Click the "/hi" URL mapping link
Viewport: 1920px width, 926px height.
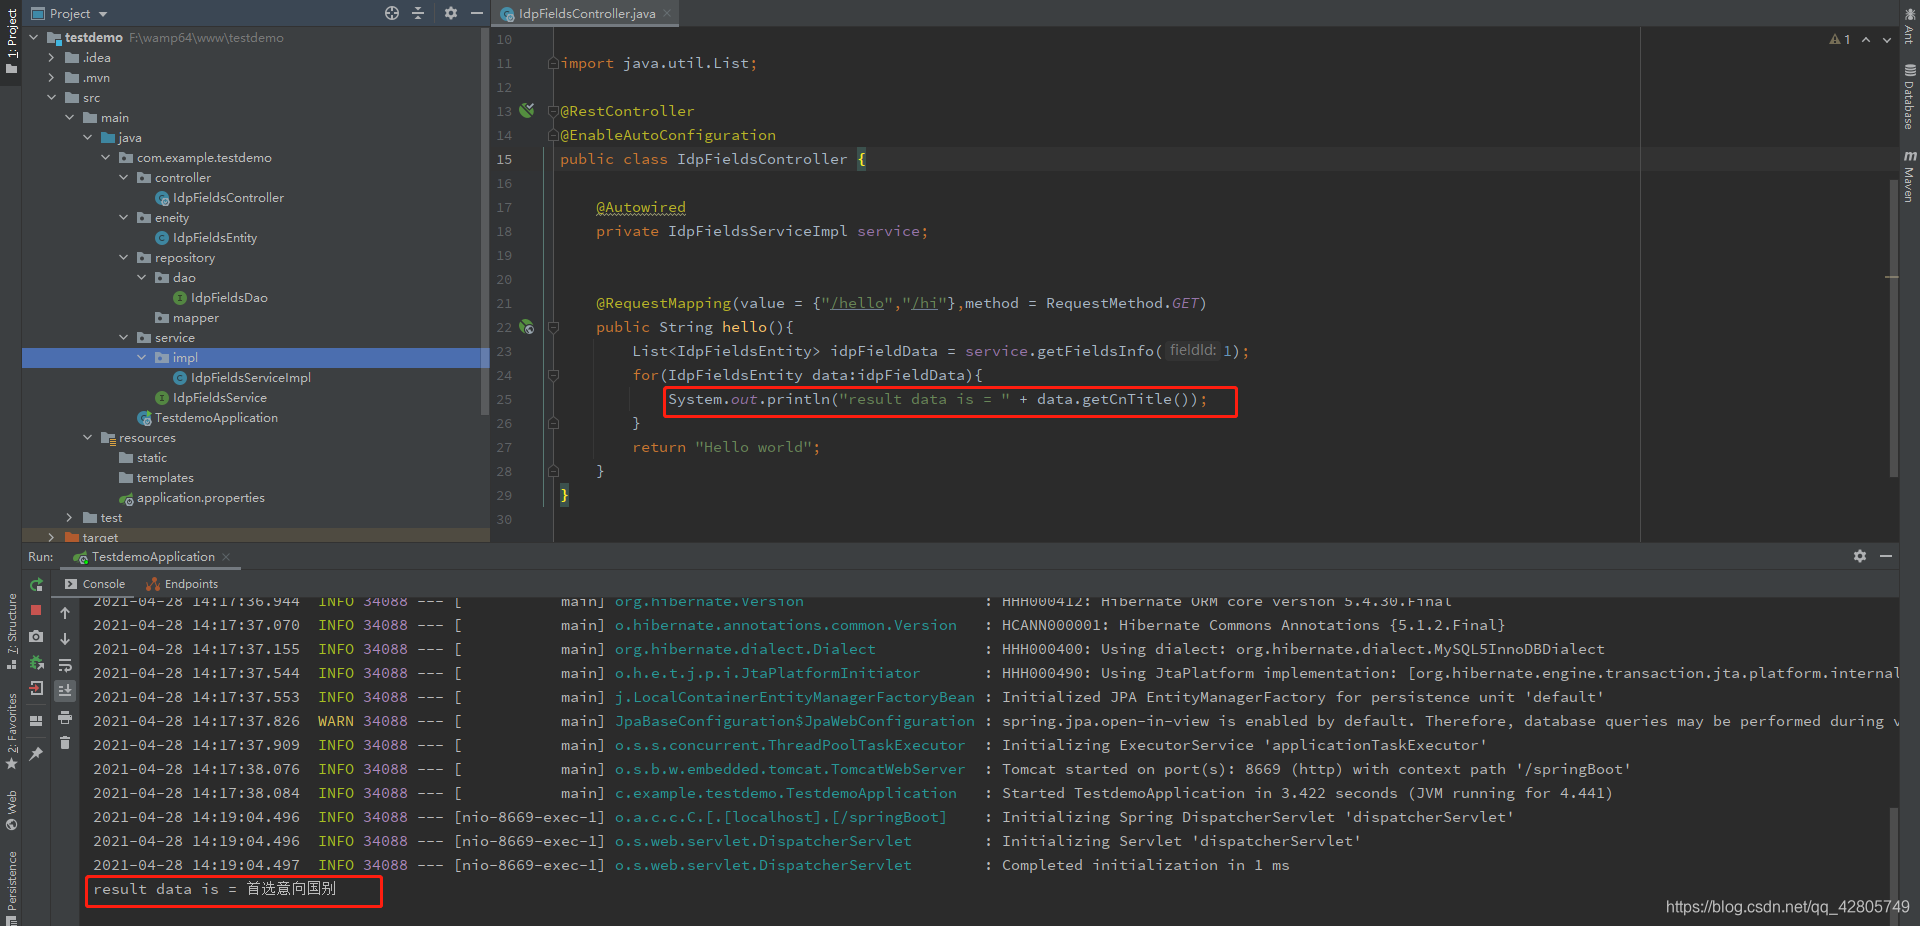[924, 303]
